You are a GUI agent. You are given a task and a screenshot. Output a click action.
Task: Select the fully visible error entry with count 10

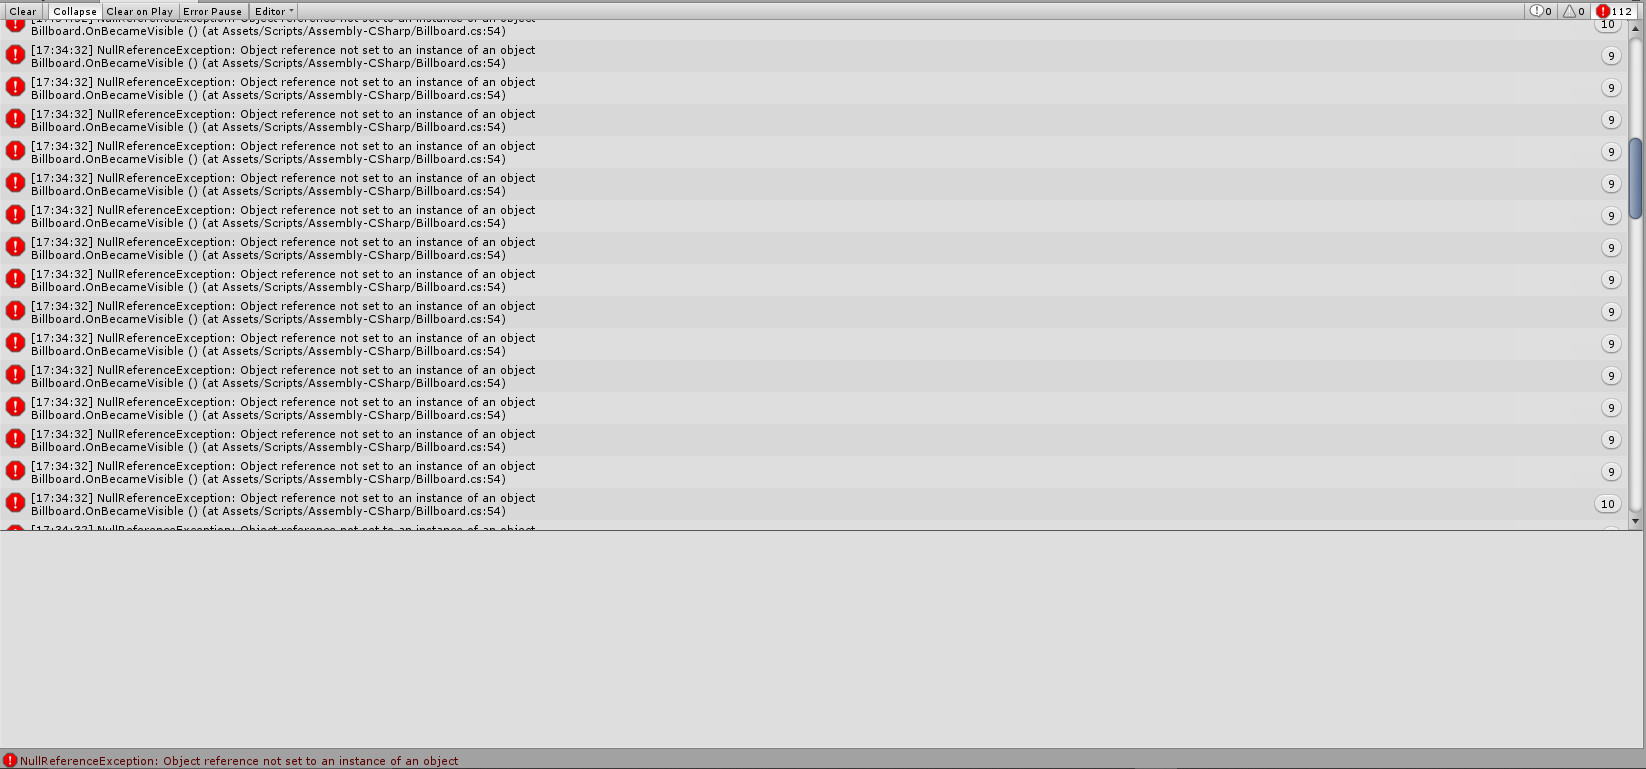(814, 504)
